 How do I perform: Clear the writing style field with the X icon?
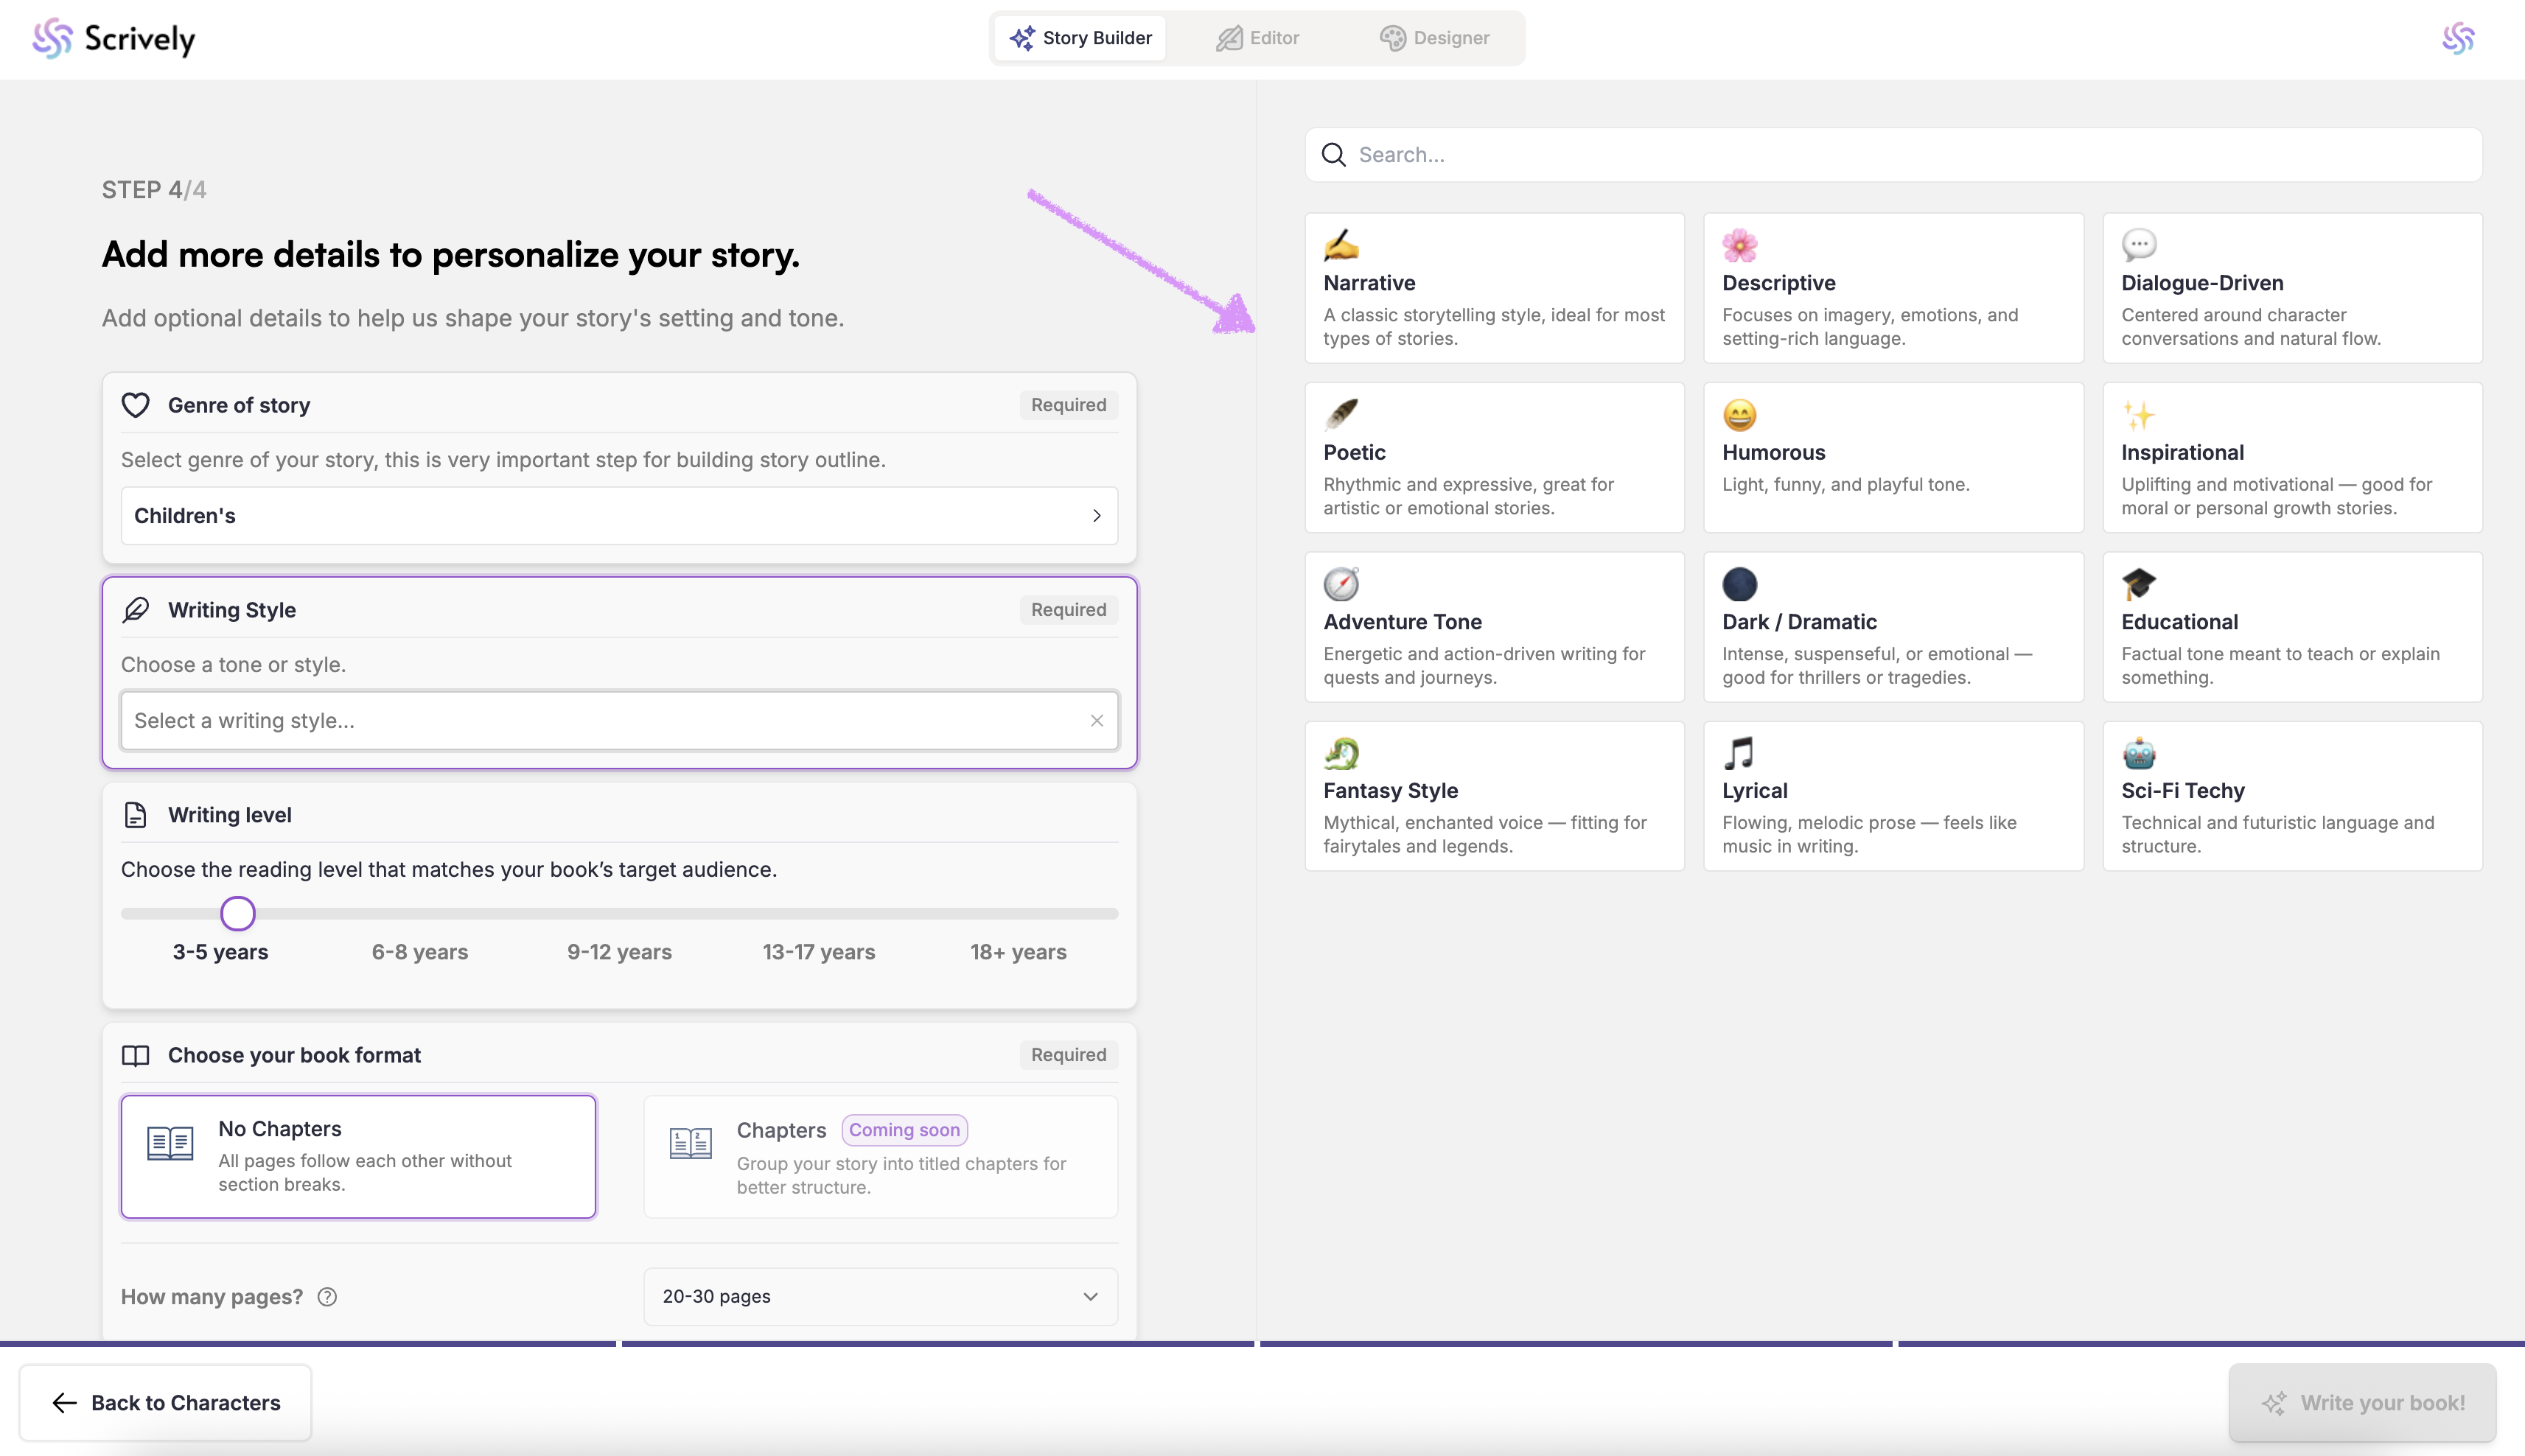[x=1096, y=720]
